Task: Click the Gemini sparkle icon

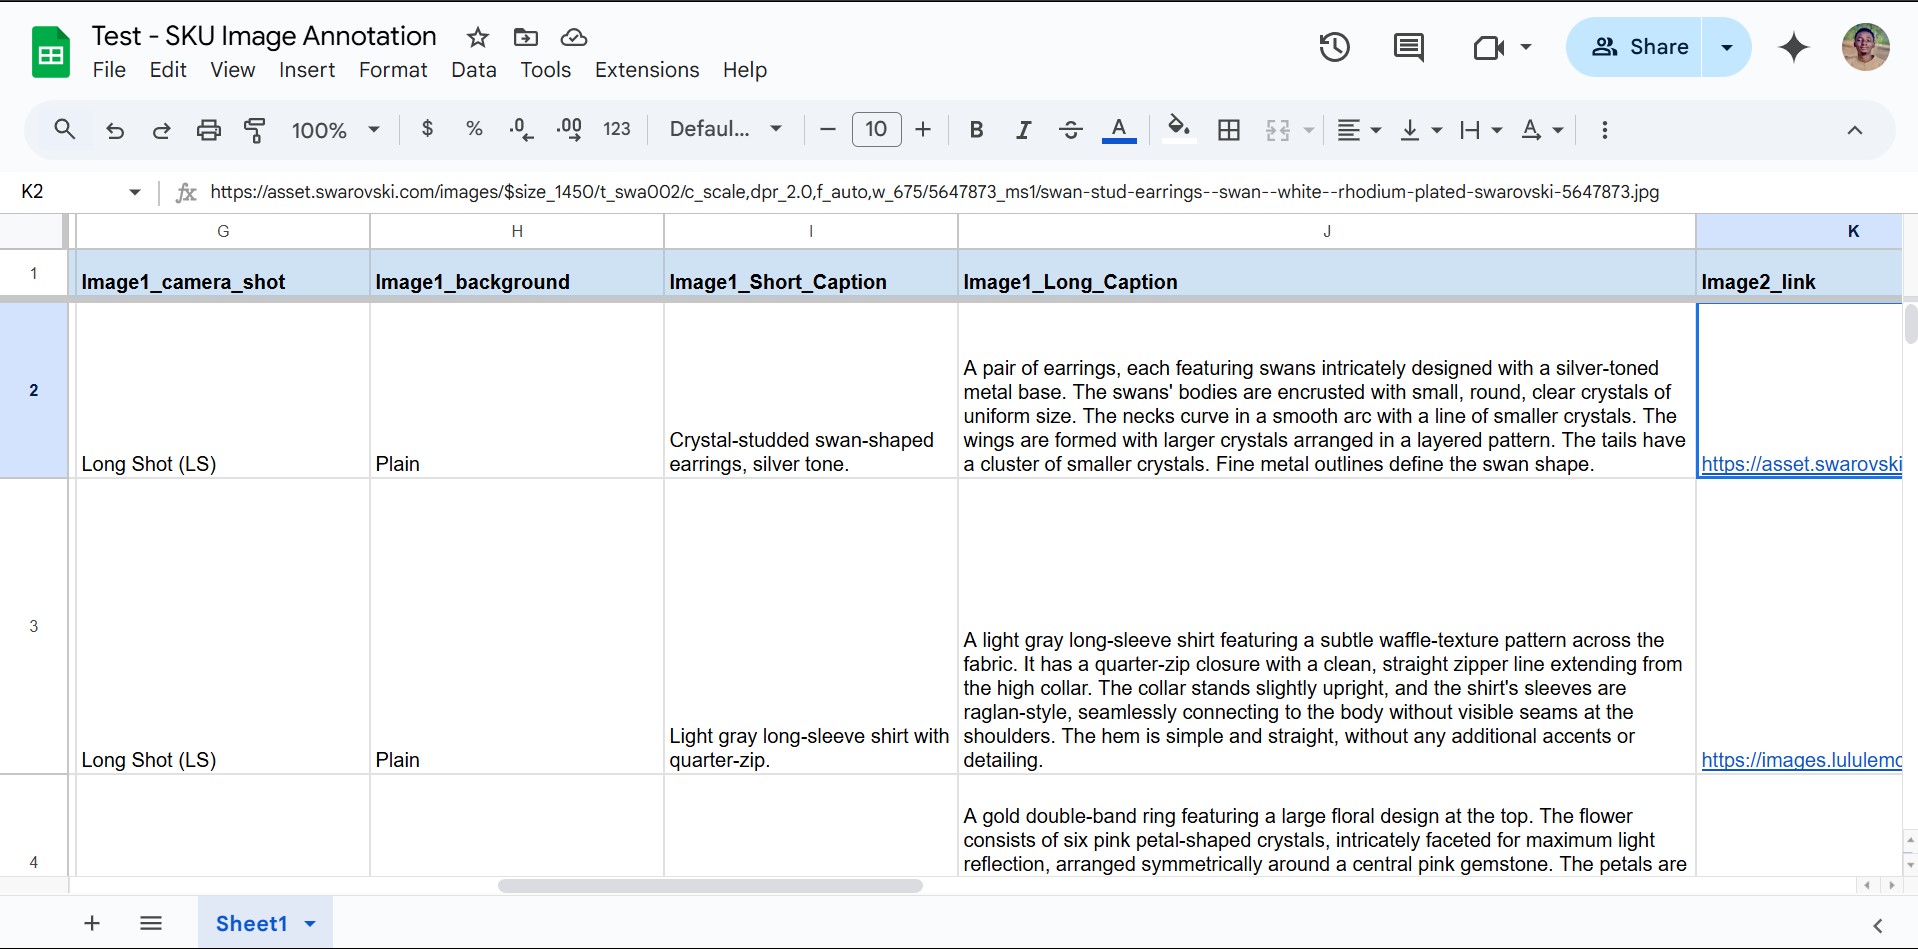Action: (x=1794, y=47)
